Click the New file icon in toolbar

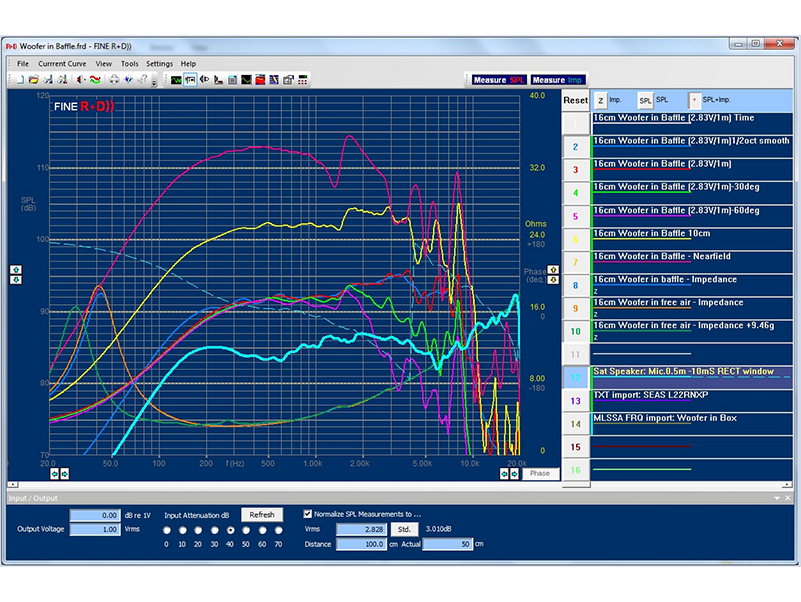[19, 79]
